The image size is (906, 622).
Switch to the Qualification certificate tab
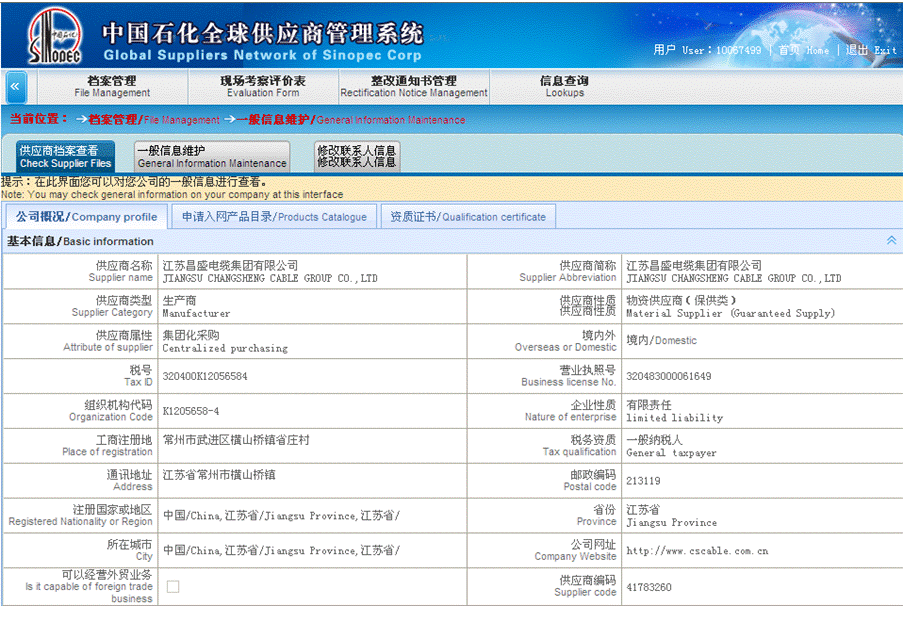coord(467,217)
